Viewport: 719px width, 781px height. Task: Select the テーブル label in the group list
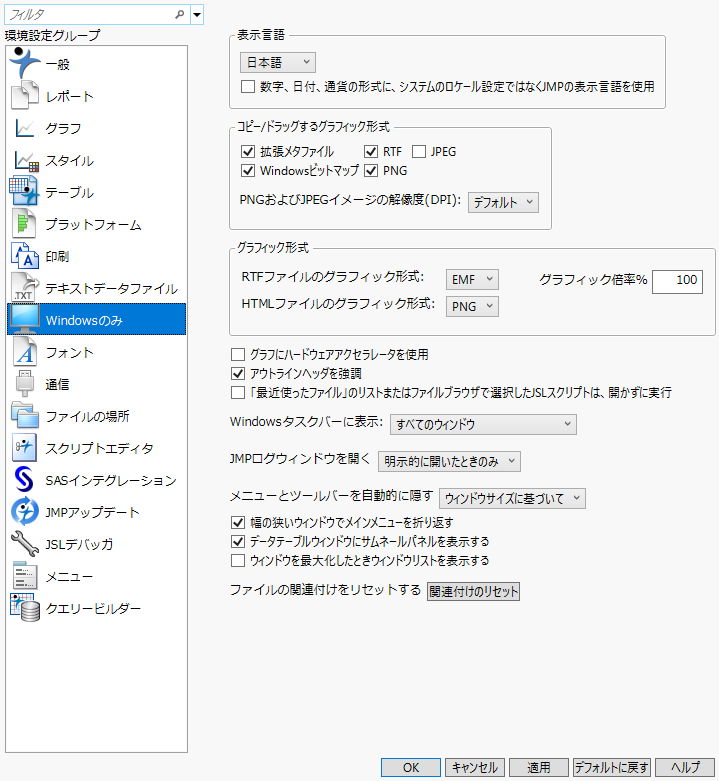click(x=69, y=192)
